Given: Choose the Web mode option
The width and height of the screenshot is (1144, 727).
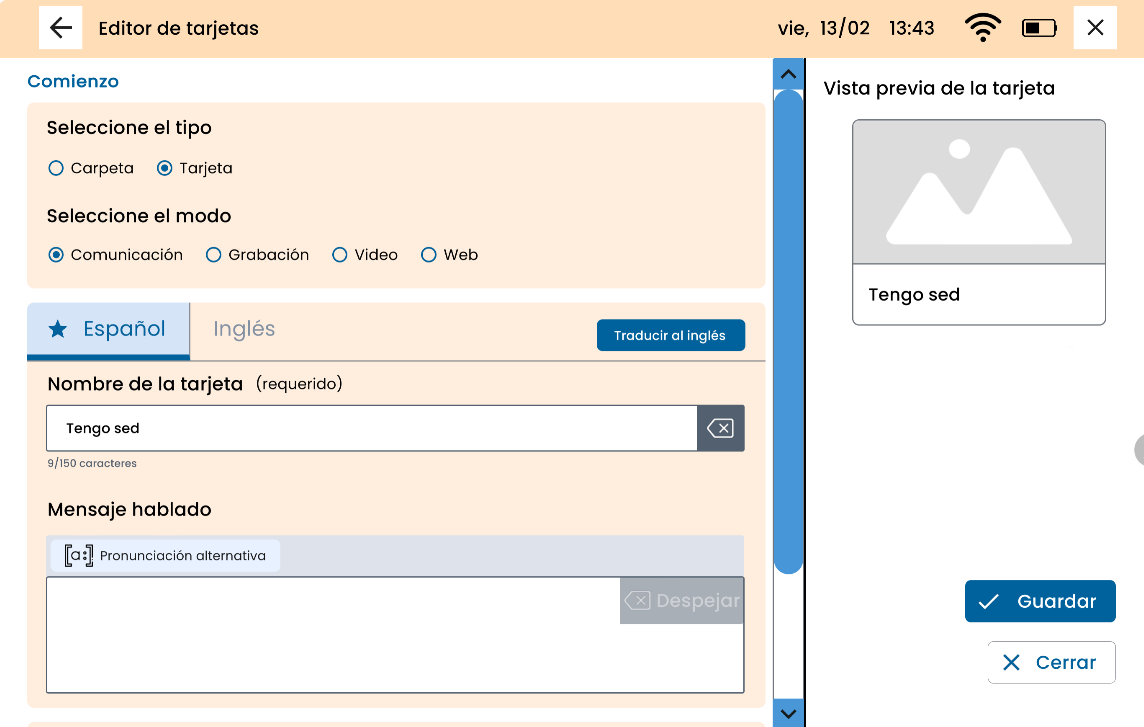Looking at the screenshot, I should 429,255.
